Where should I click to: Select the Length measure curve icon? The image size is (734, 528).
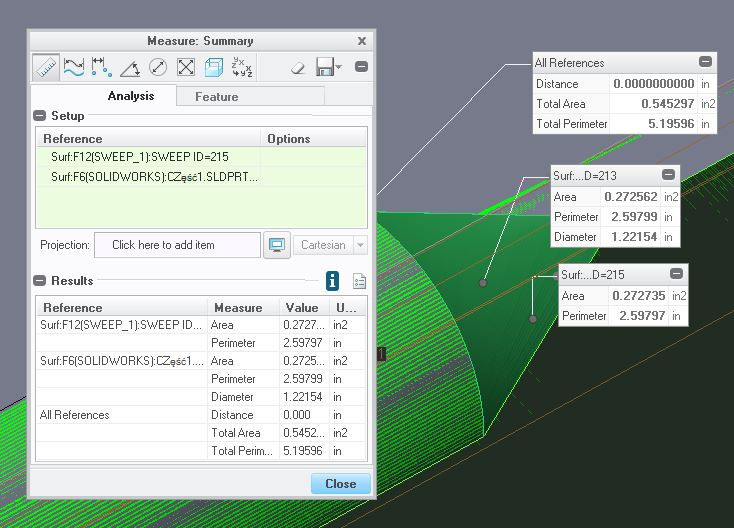tap(73, 67)
